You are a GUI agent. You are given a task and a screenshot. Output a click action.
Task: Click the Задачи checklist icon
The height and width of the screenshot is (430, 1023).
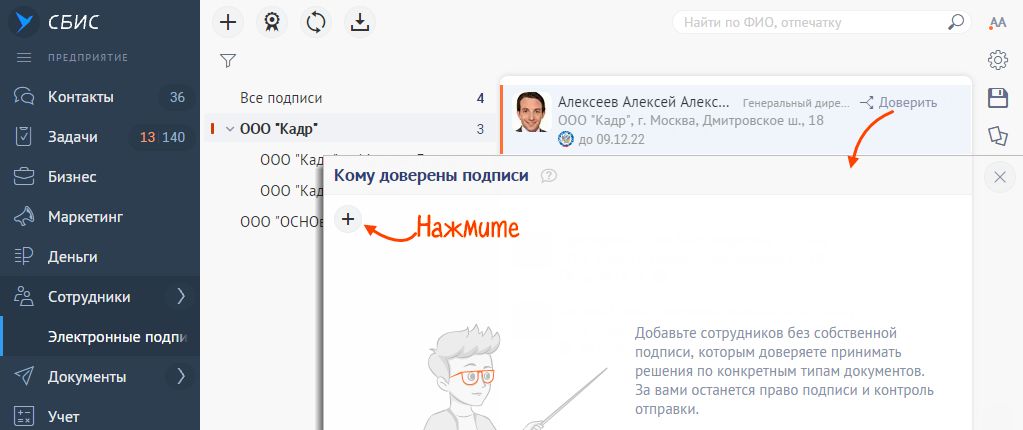(24, 137)
